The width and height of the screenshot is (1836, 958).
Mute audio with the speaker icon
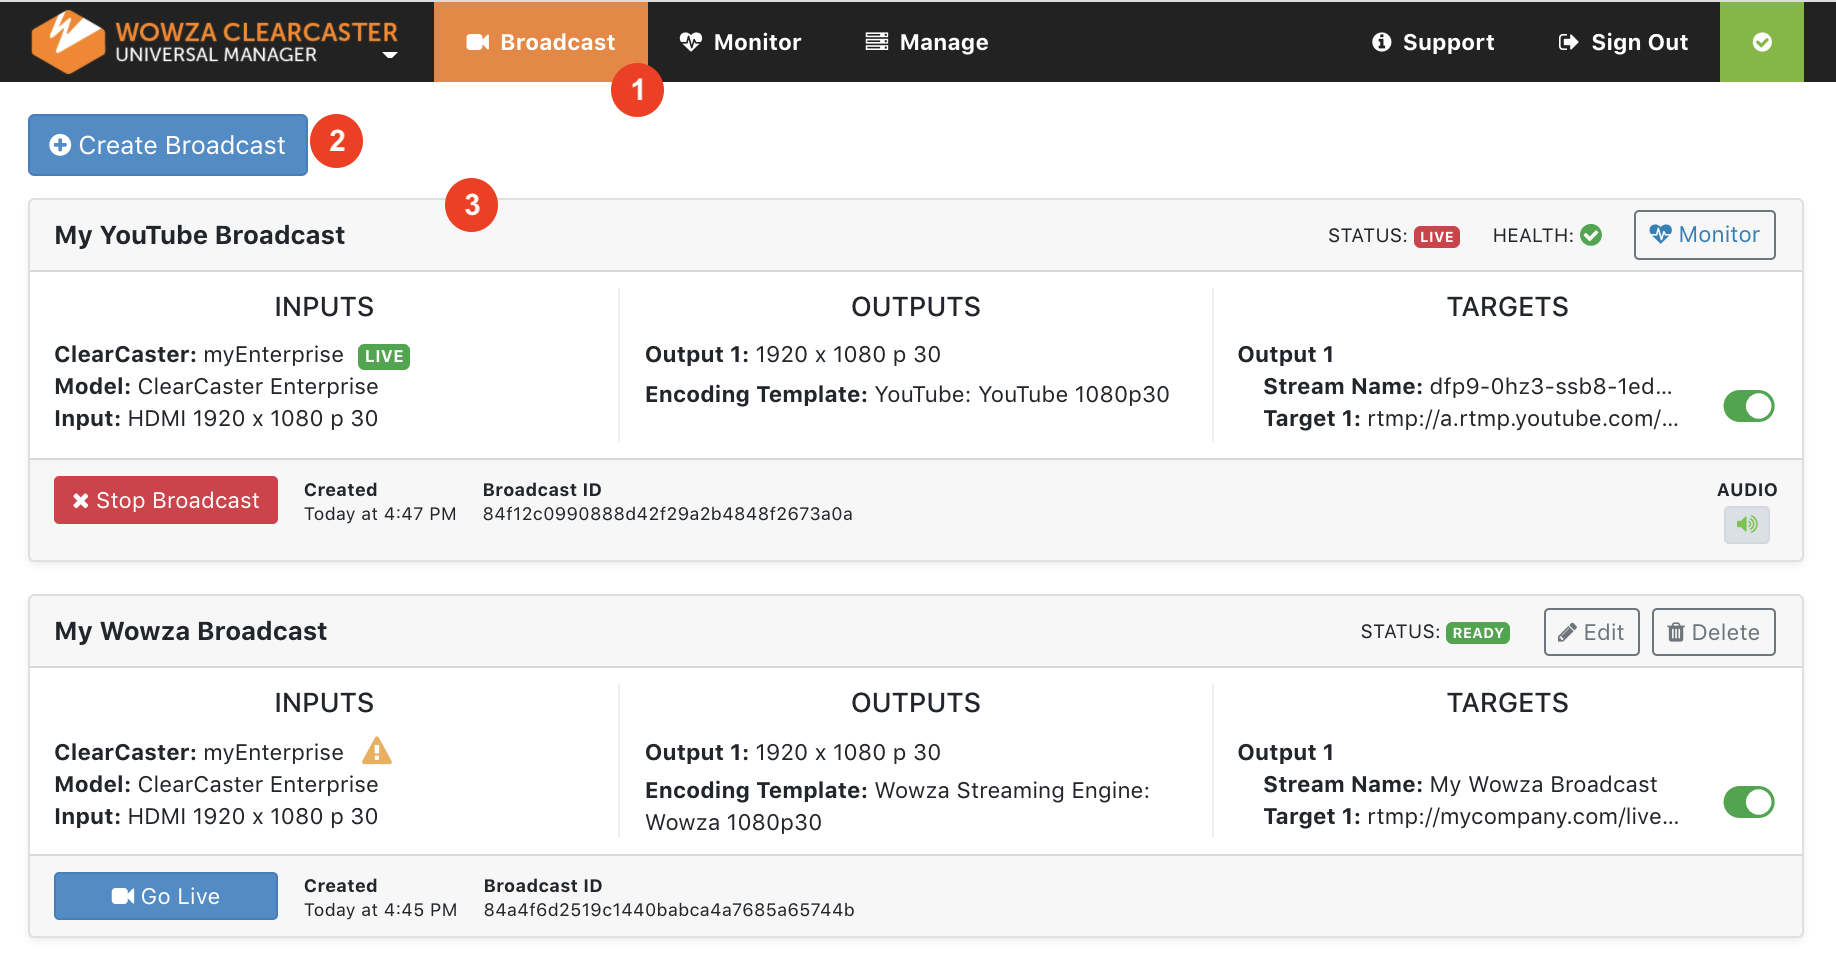click(1747, 525)
